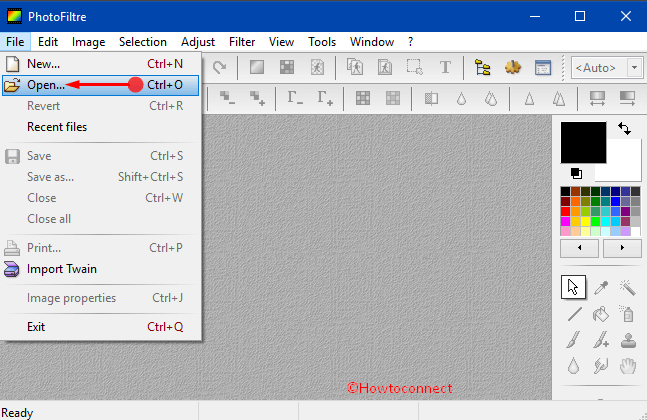Click the Grayscale toolbar icon
This screenshot has height=420, width=647.
click(x=431, y=99)
